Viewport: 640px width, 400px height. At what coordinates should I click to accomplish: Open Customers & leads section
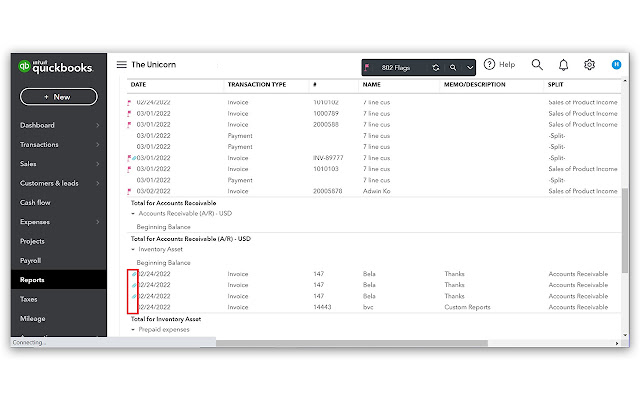tap(49, 183)
